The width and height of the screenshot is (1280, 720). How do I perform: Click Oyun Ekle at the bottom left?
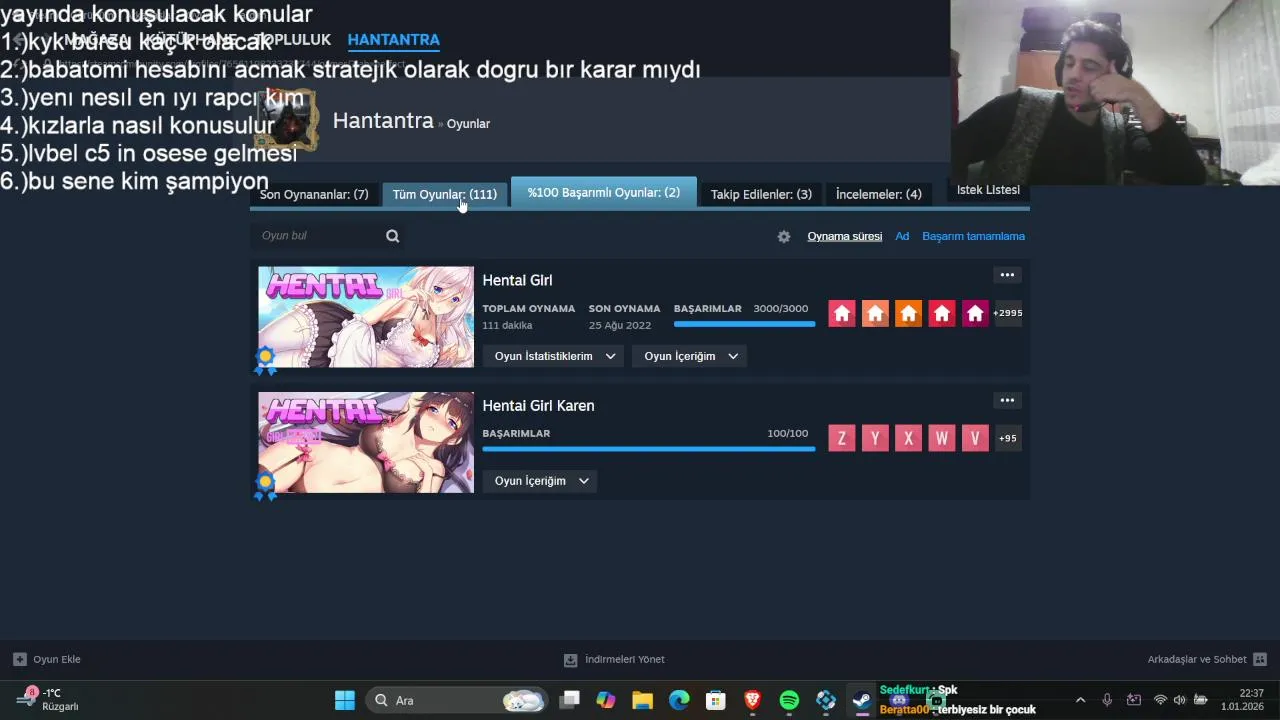pyautogui.click(x=47, y=660)
